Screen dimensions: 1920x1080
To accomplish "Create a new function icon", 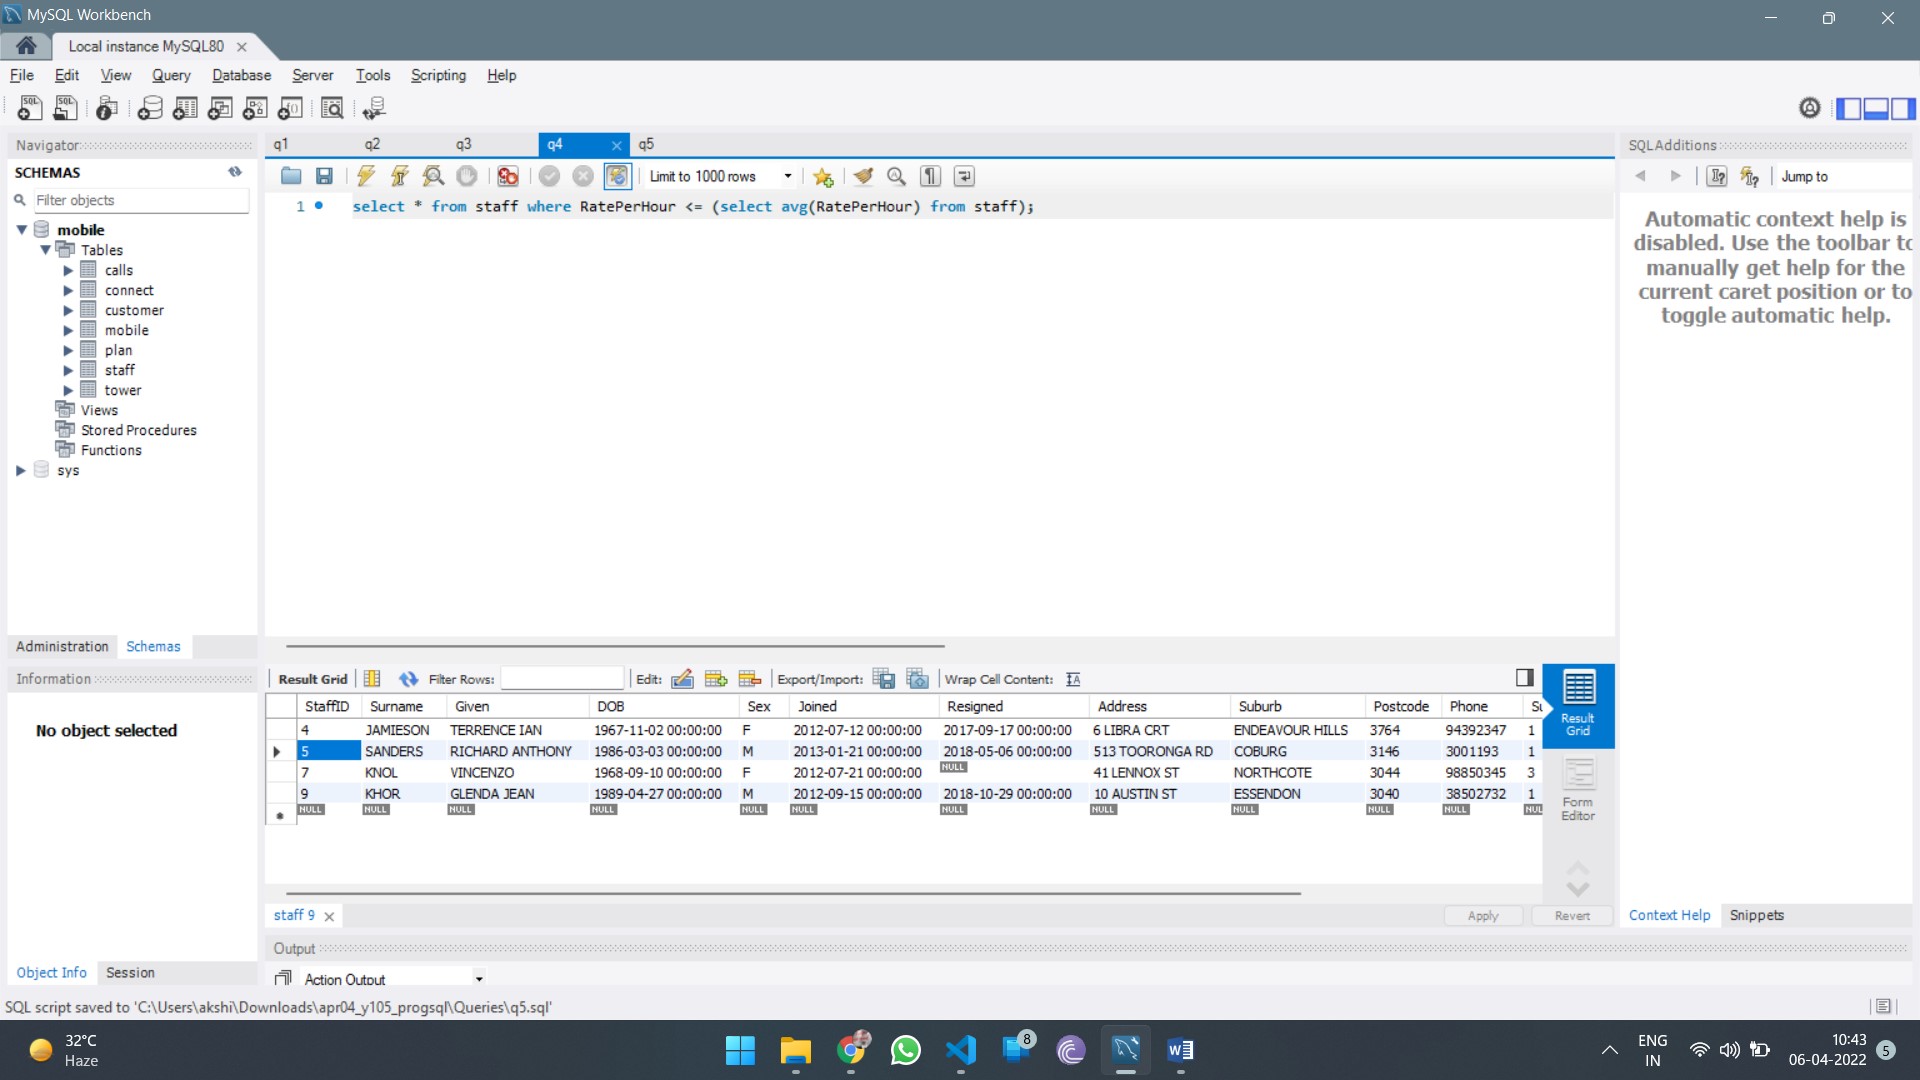I will (x=290, y=108).
